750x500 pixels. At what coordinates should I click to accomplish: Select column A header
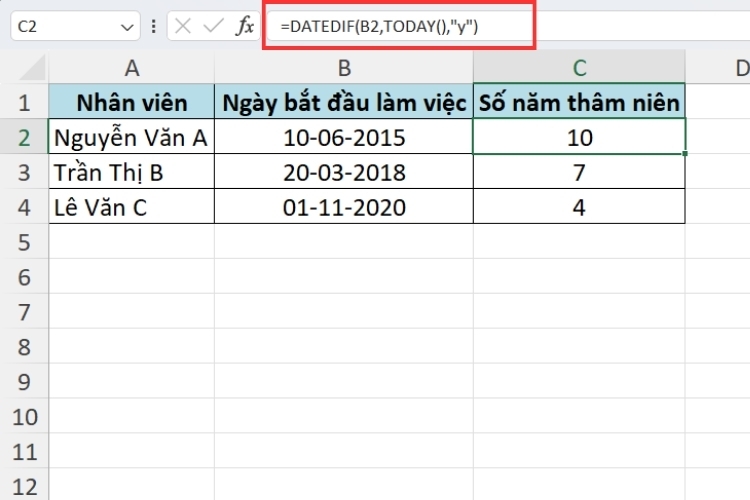coord(132,68)
